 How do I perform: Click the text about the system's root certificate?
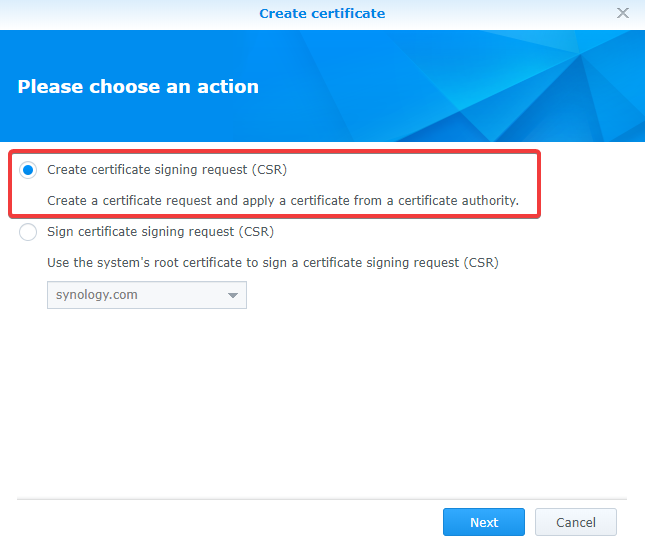[273, 263]
